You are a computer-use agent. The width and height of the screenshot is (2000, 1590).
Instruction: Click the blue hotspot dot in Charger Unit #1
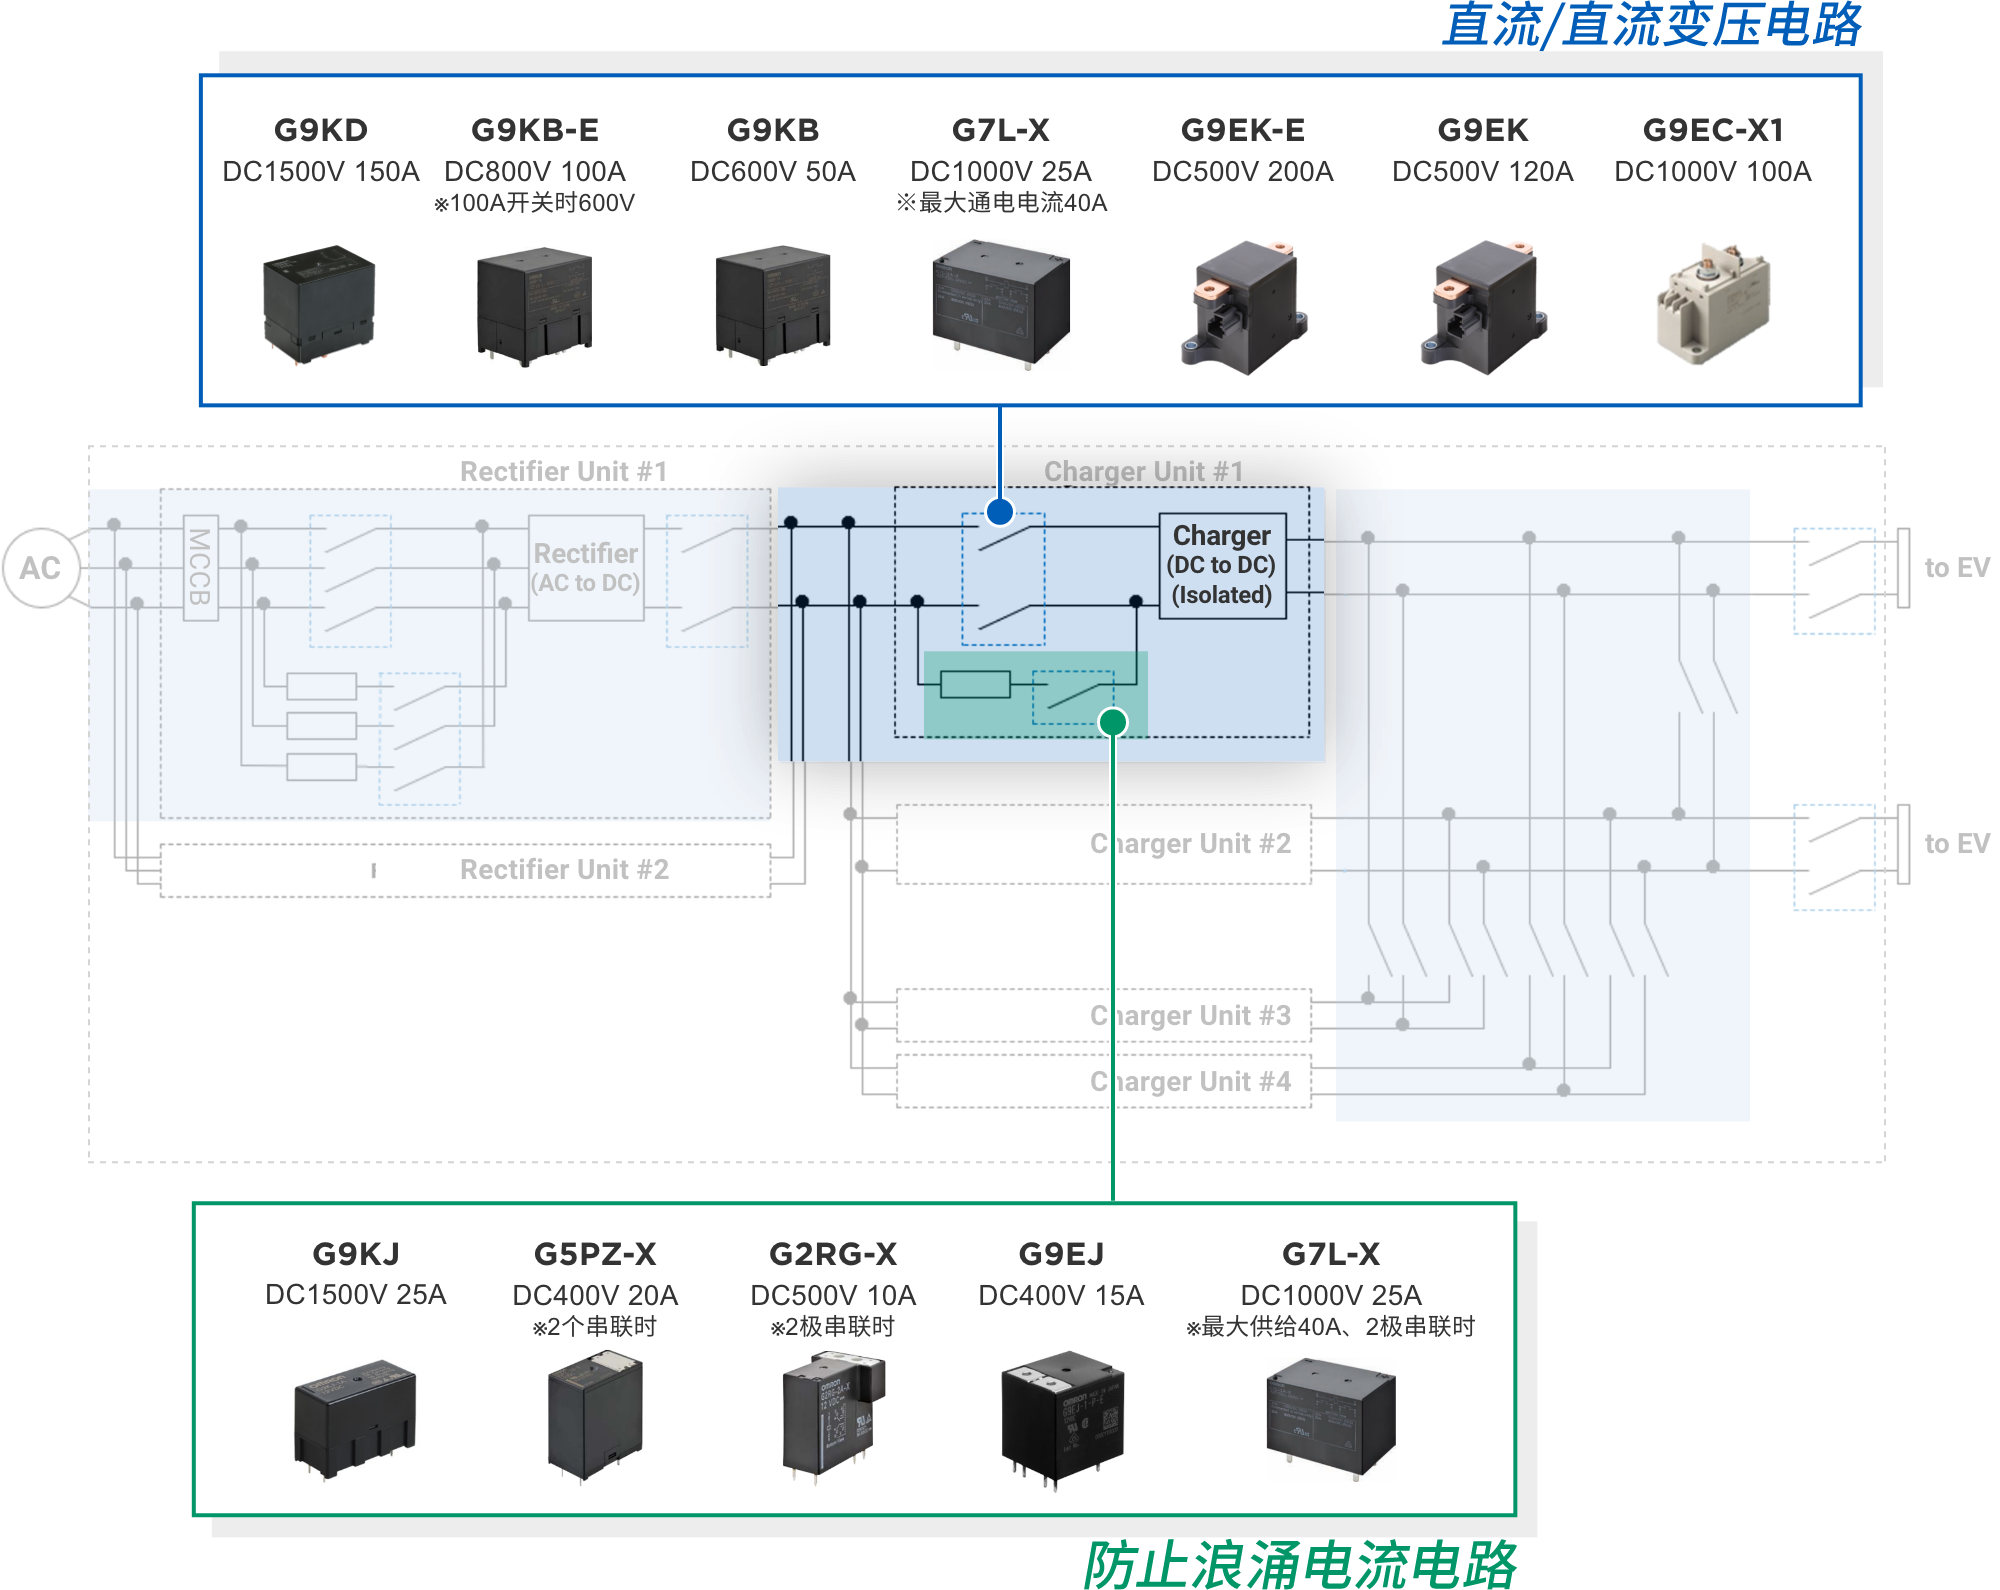click(999, 512)
